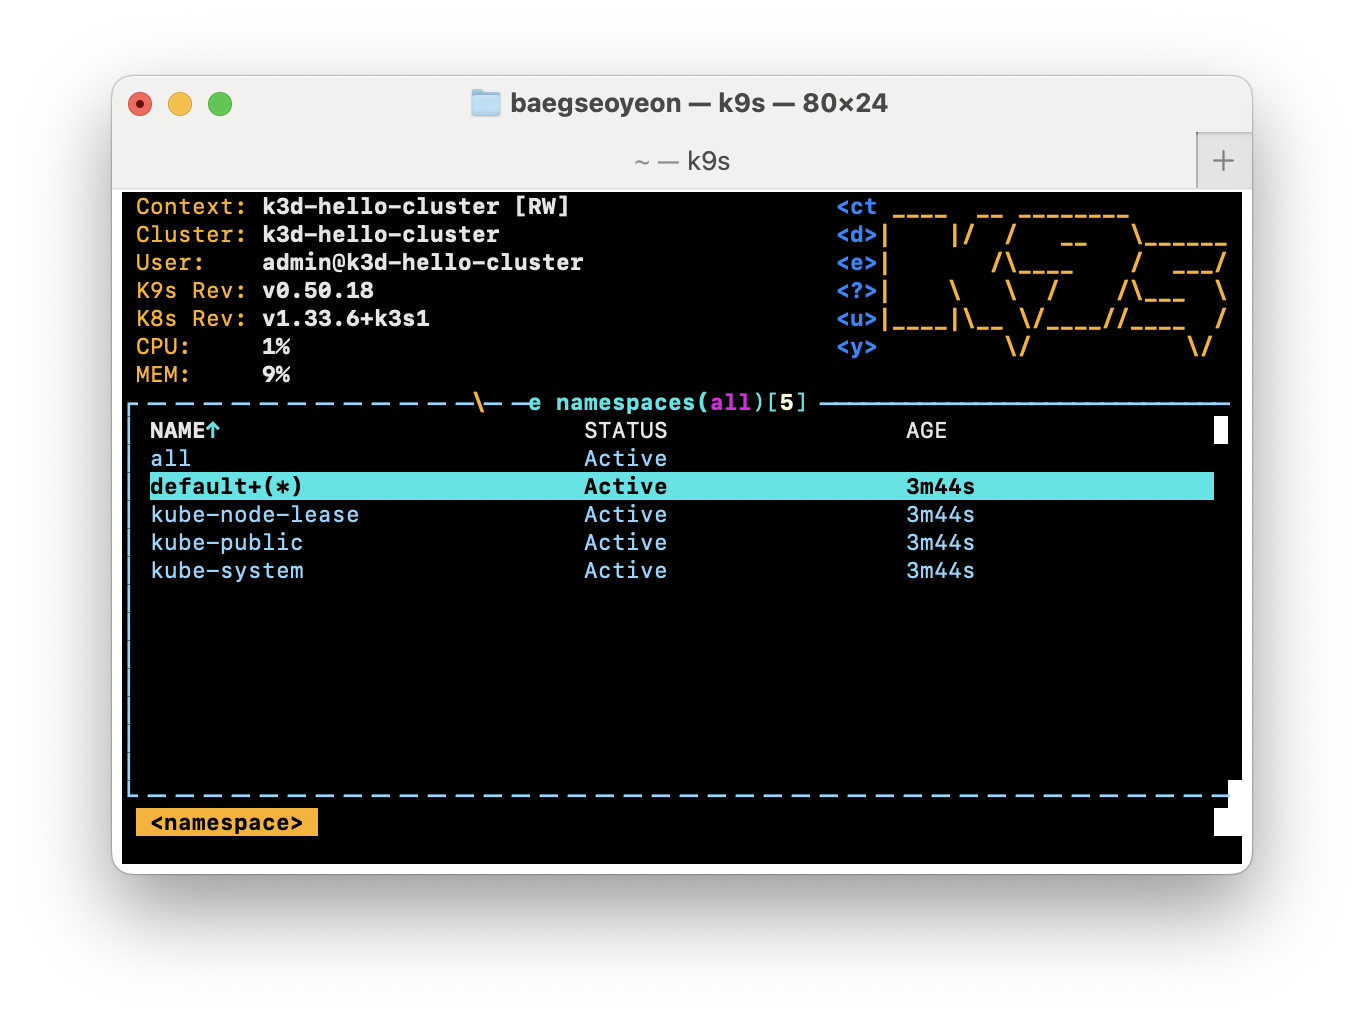Select the 'default+(*)' namespace row
The height and width of the screenshot is (1022, 1364).
[x=682, y=486]
